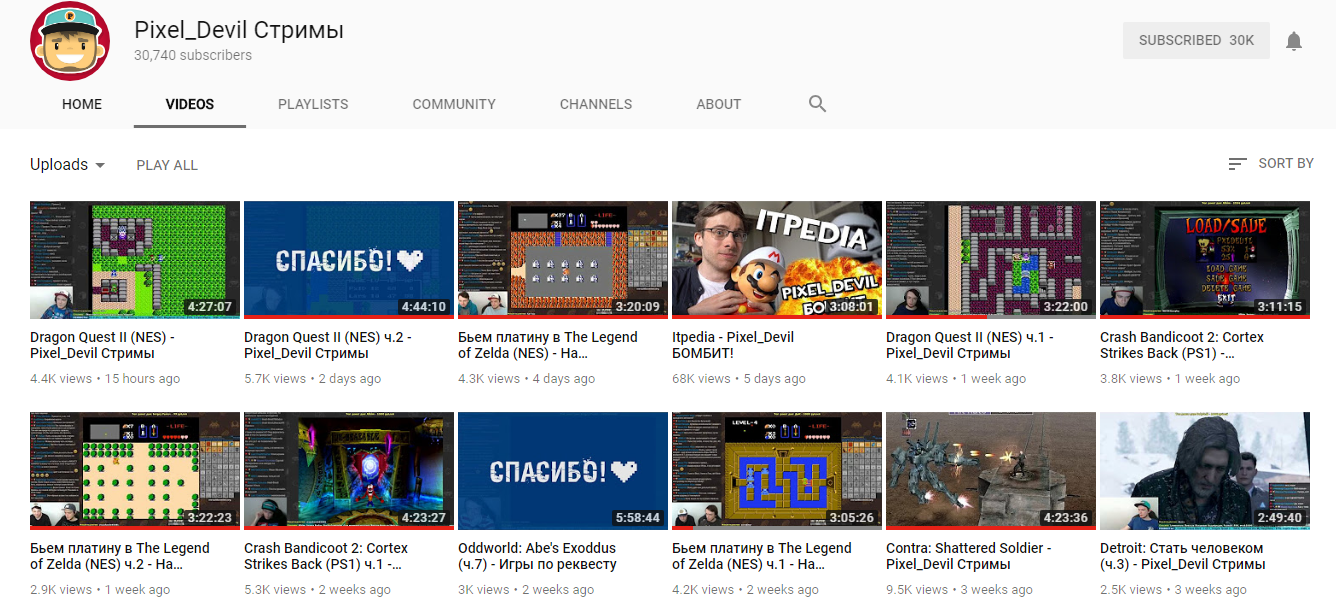Open the Dragon Quest thumbnail lasting 3:22:00
This screenshot has width=1336, height=609.
991,260
